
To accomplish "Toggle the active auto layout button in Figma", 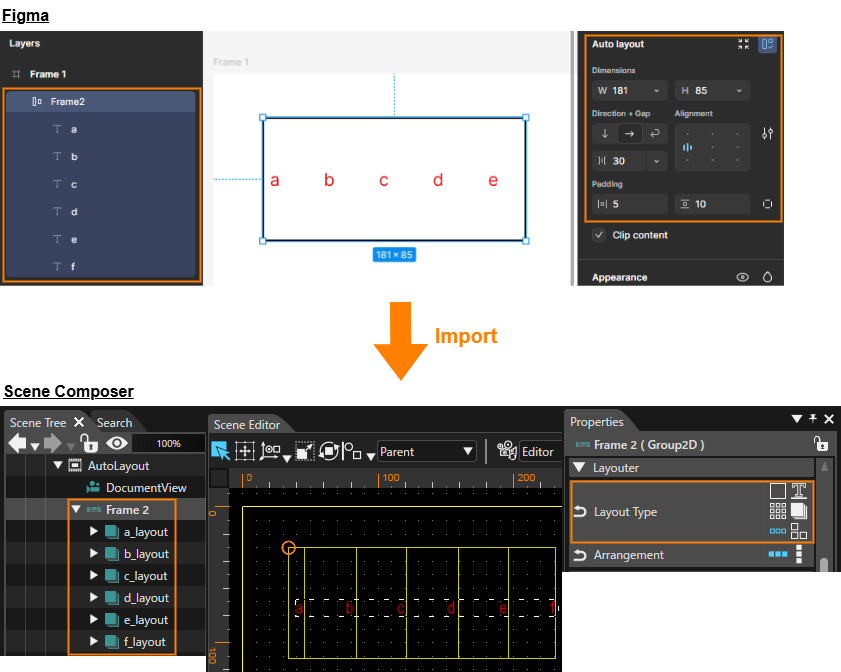I will click(x=768, y=44).
